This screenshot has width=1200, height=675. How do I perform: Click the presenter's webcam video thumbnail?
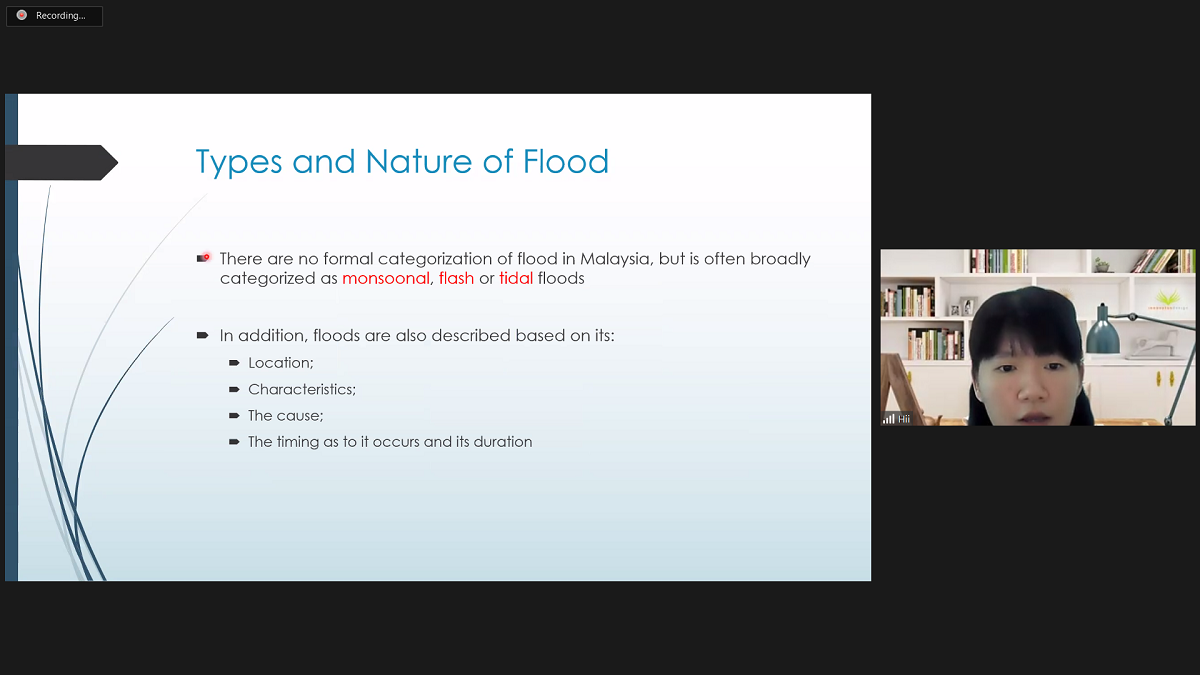pos(1037,337)
